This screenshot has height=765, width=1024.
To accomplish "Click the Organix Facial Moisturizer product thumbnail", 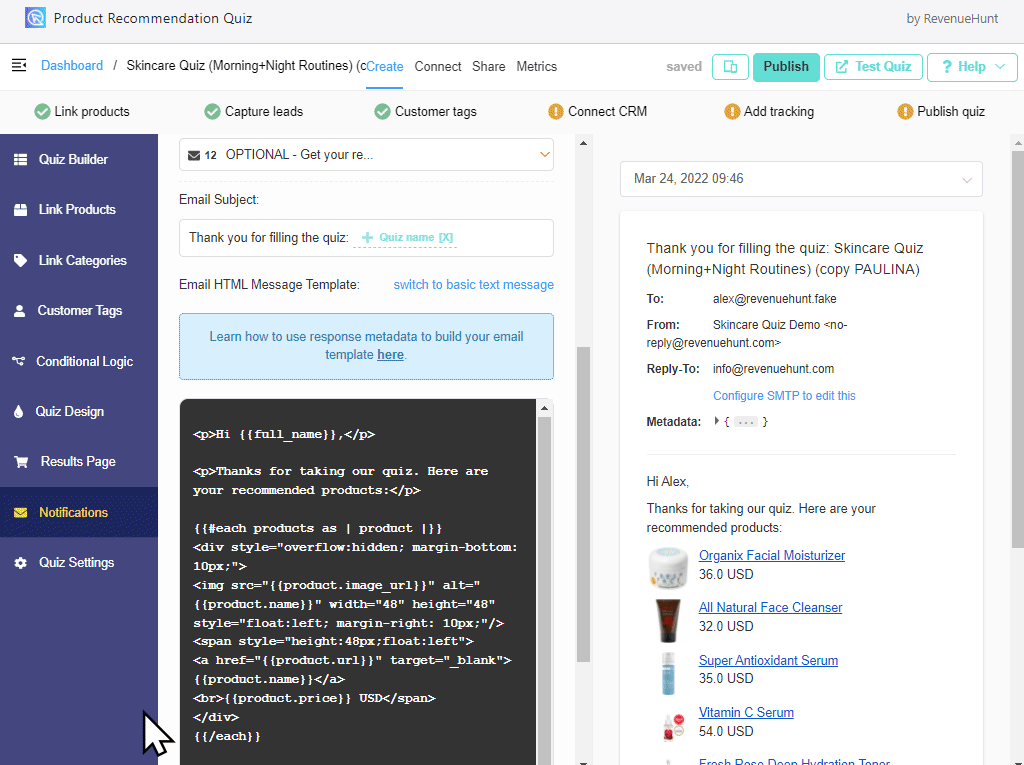I will [668, 567].
